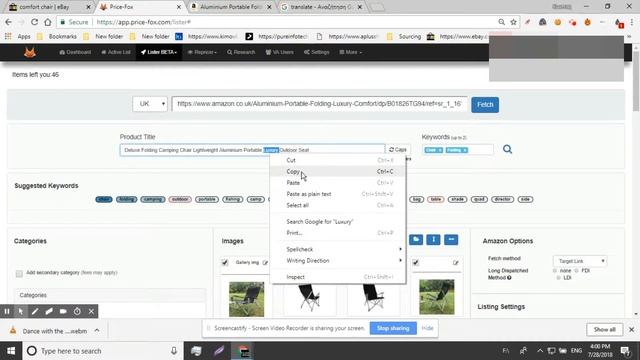Click the first chair gallery thumbnail

tap(247, 299)
